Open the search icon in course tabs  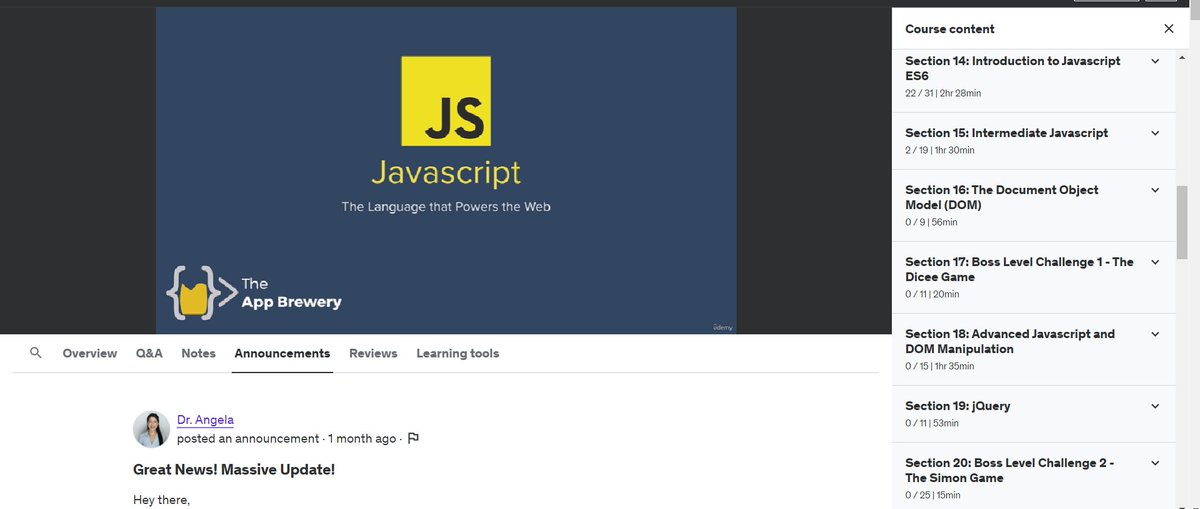[x=36, y=353]
